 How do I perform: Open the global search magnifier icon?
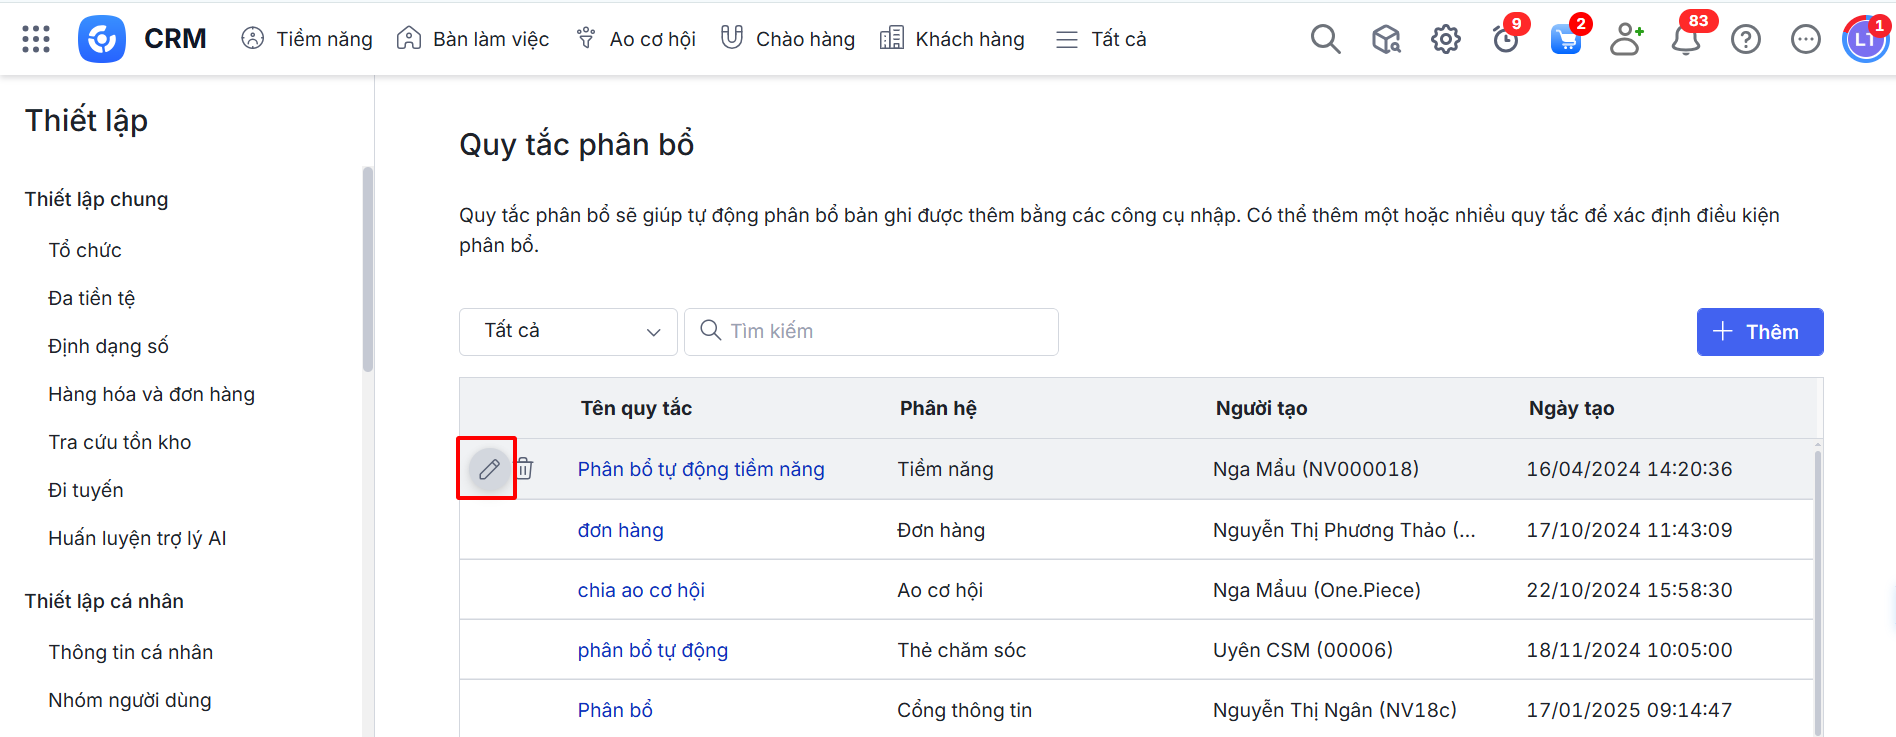click(1325, 39)
